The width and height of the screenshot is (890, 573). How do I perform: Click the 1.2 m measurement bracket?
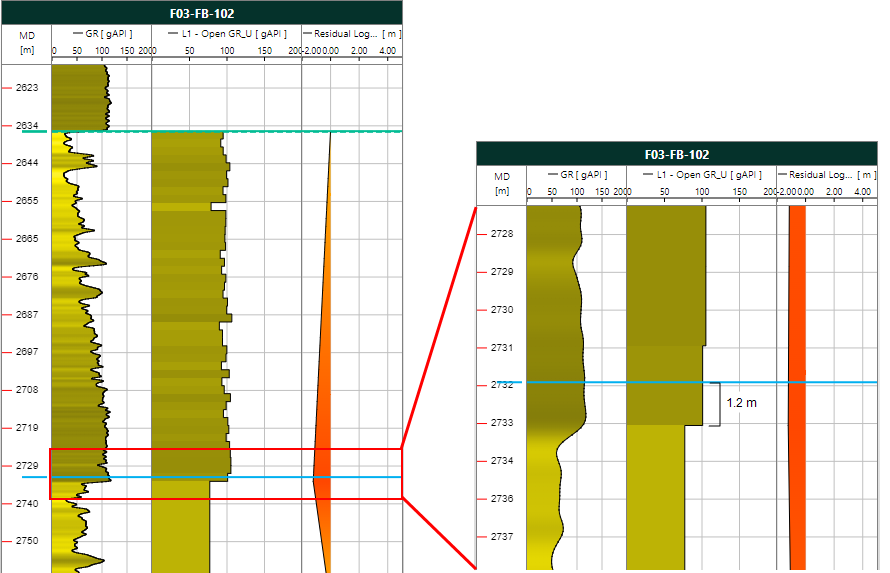click(x=715, y=404)
